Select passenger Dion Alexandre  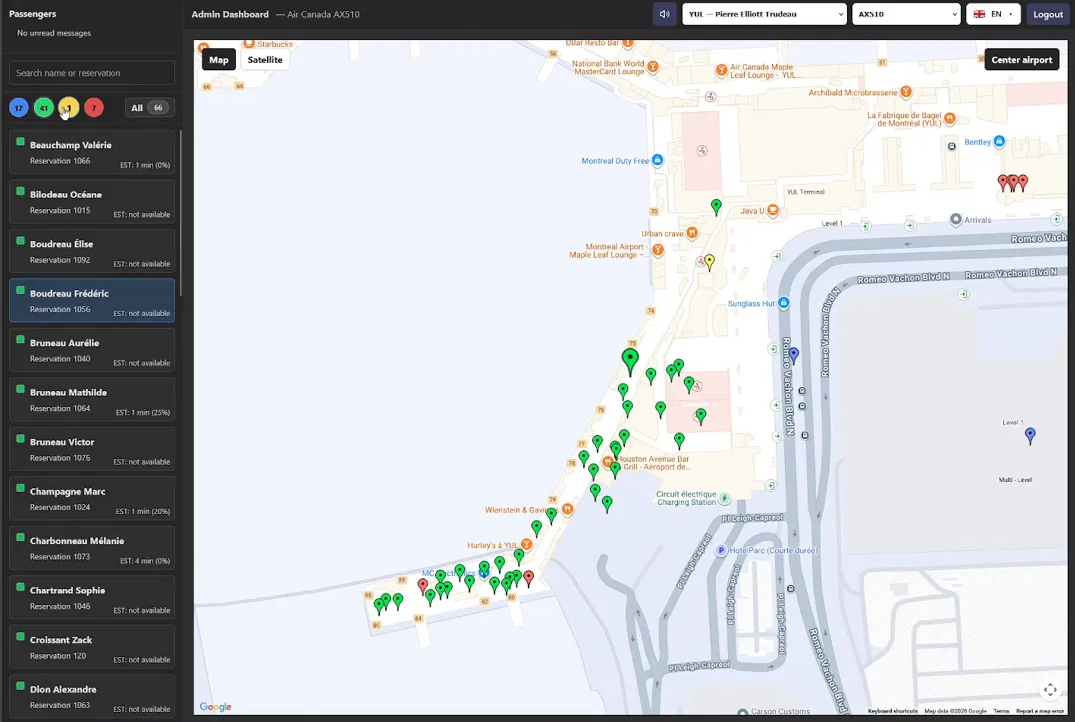click(92, 696)
